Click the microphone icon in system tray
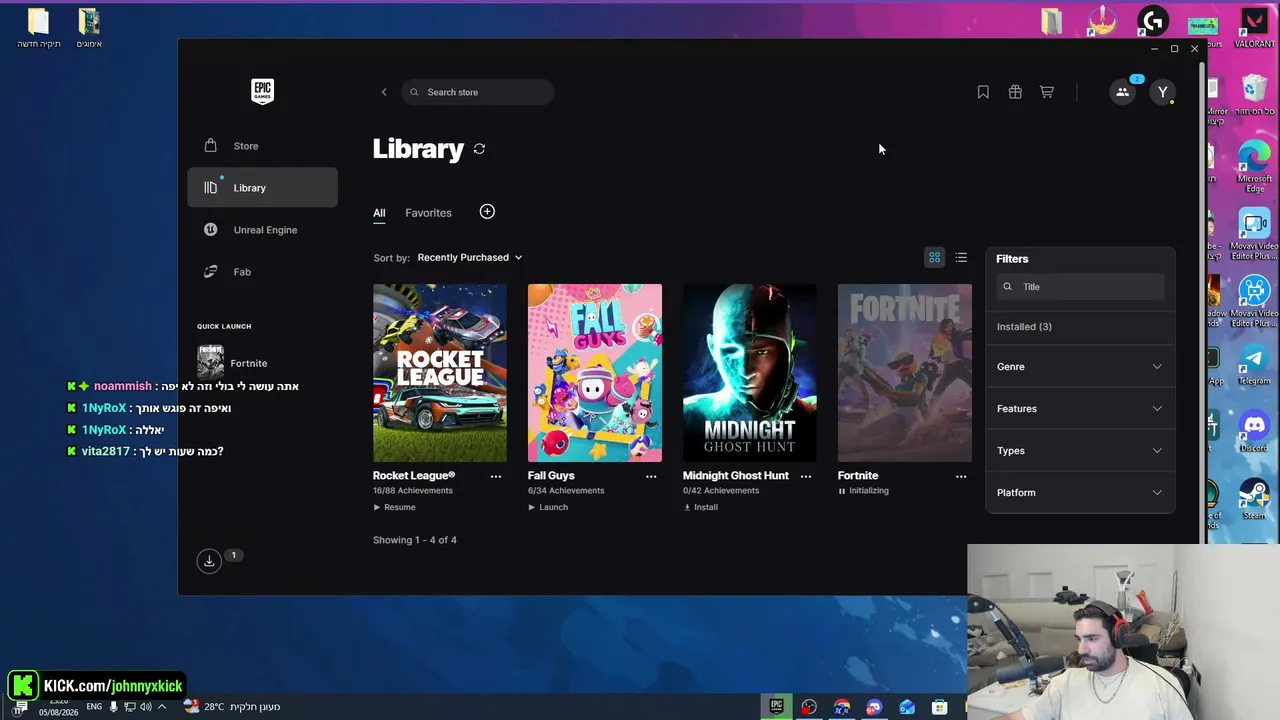 pyautogui.click(x=113, y=707)
